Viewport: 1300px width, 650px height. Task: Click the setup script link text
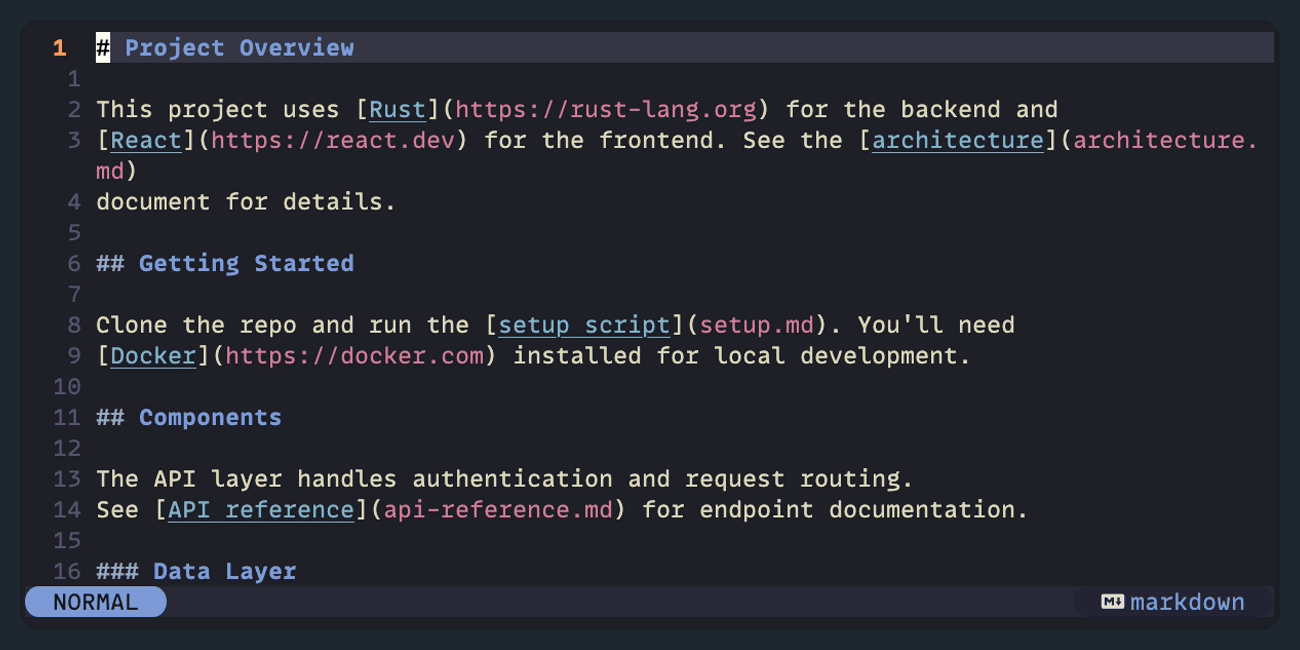pos(584,325)
